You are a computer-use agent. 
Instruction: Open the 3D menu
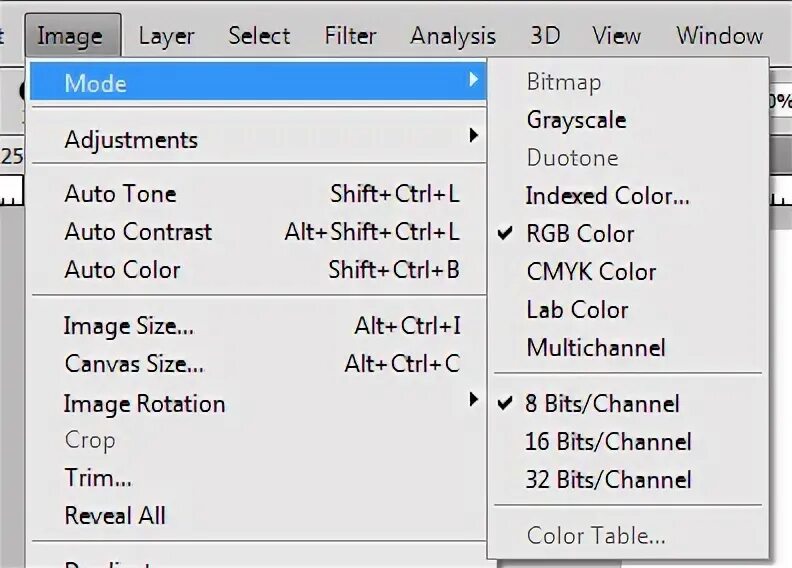pyautogui.click(x=545, y=37)
